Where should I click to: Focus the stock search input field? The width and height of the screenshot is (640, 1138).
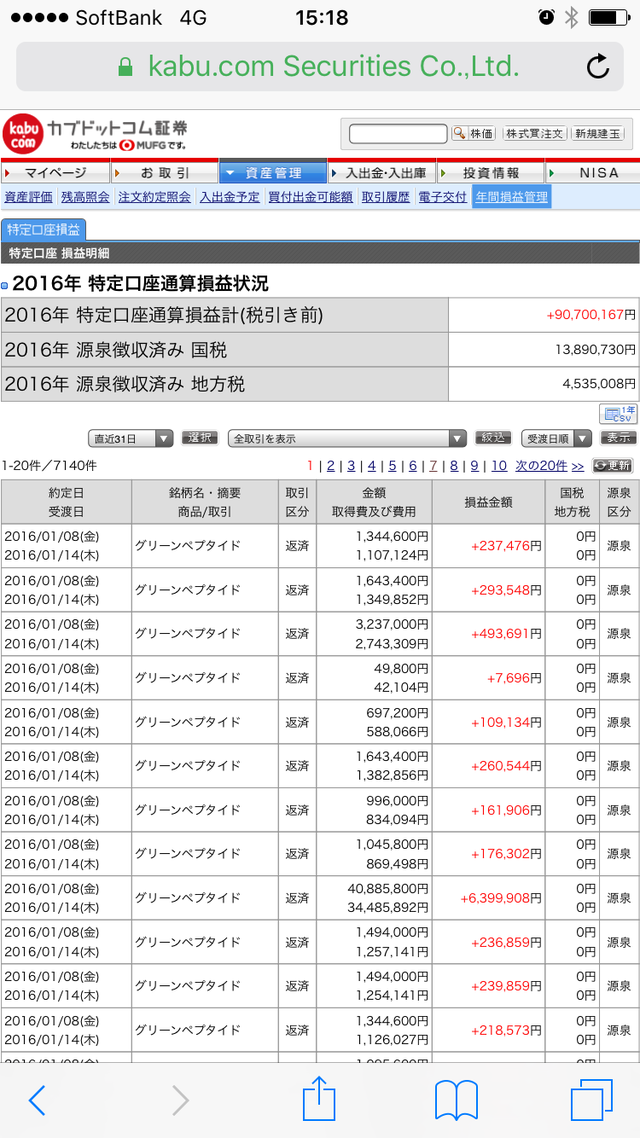[398, 134]
